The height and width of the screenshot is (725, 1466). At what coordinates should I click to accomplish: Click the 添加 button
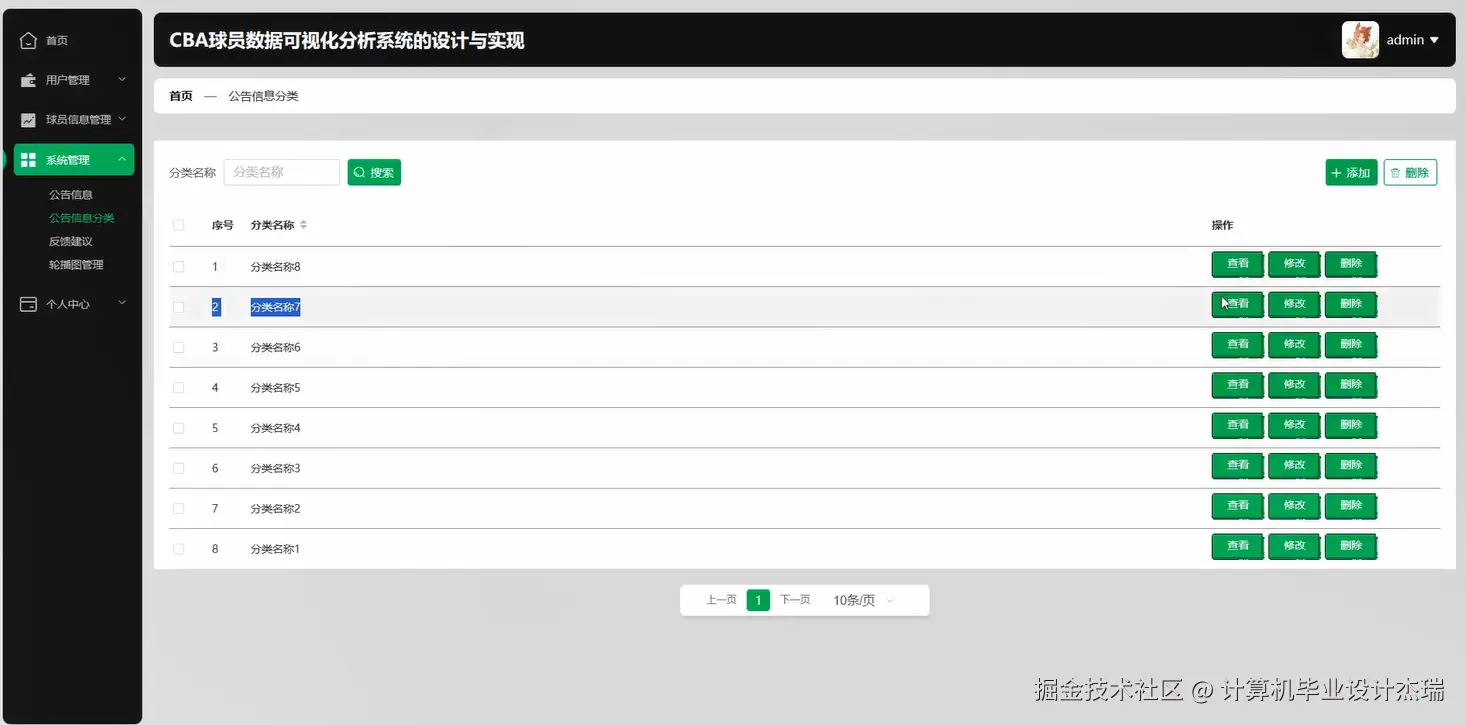click(x=1352, y=173)
